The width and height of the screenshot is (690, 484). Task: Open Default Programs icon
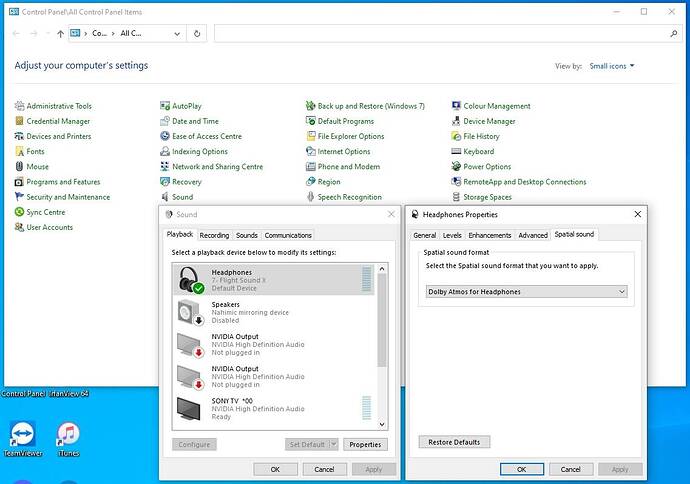(x=311, y=121)
